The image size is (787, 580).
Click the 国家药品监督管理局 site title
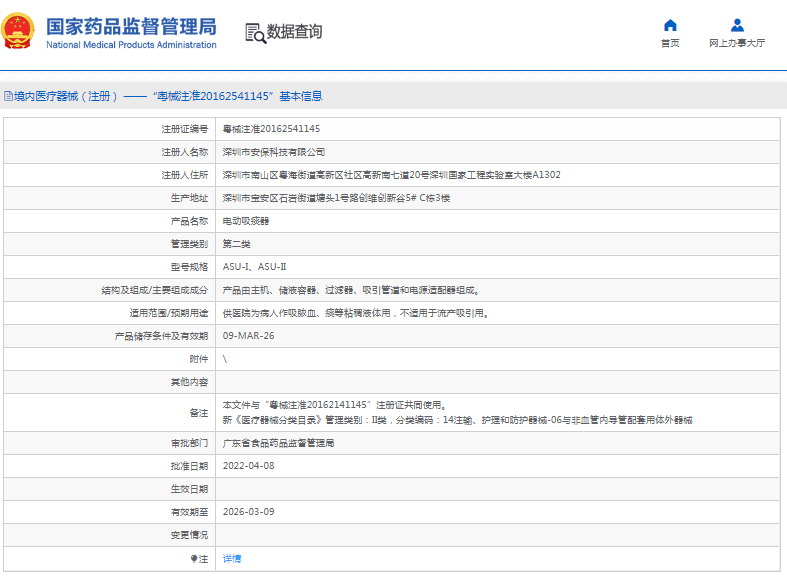pos(131,24)
